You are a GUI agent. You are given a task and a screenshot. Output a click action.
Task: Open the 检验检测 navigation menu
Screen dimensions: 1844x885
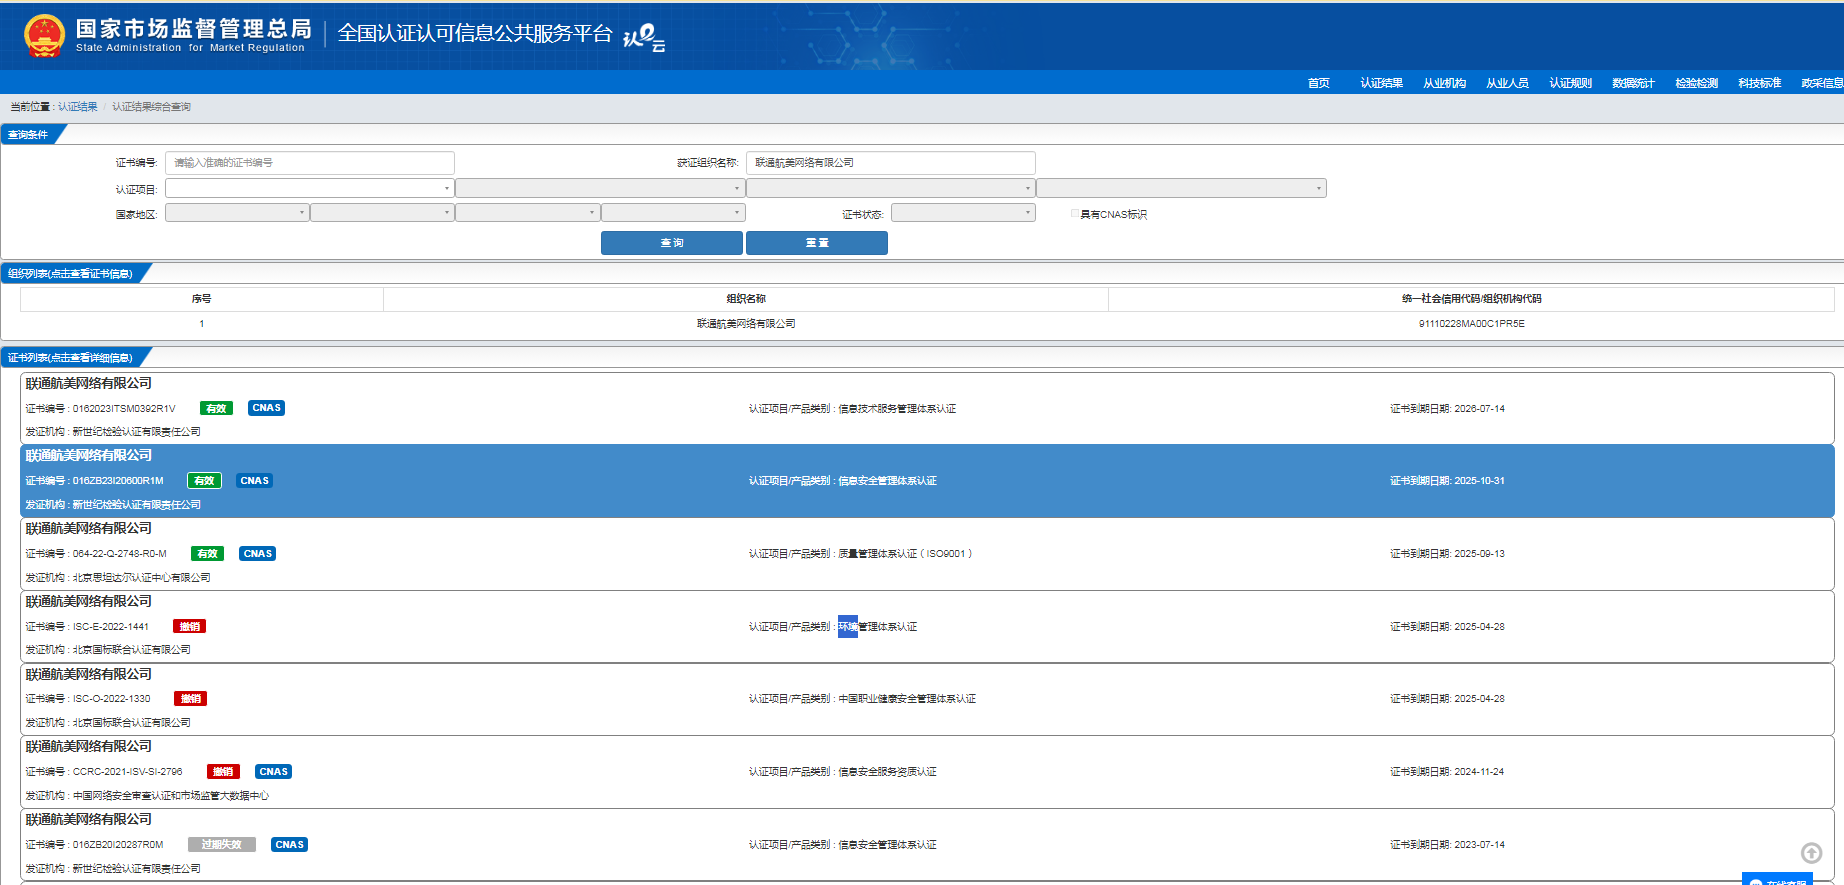tap(1696, 83)
